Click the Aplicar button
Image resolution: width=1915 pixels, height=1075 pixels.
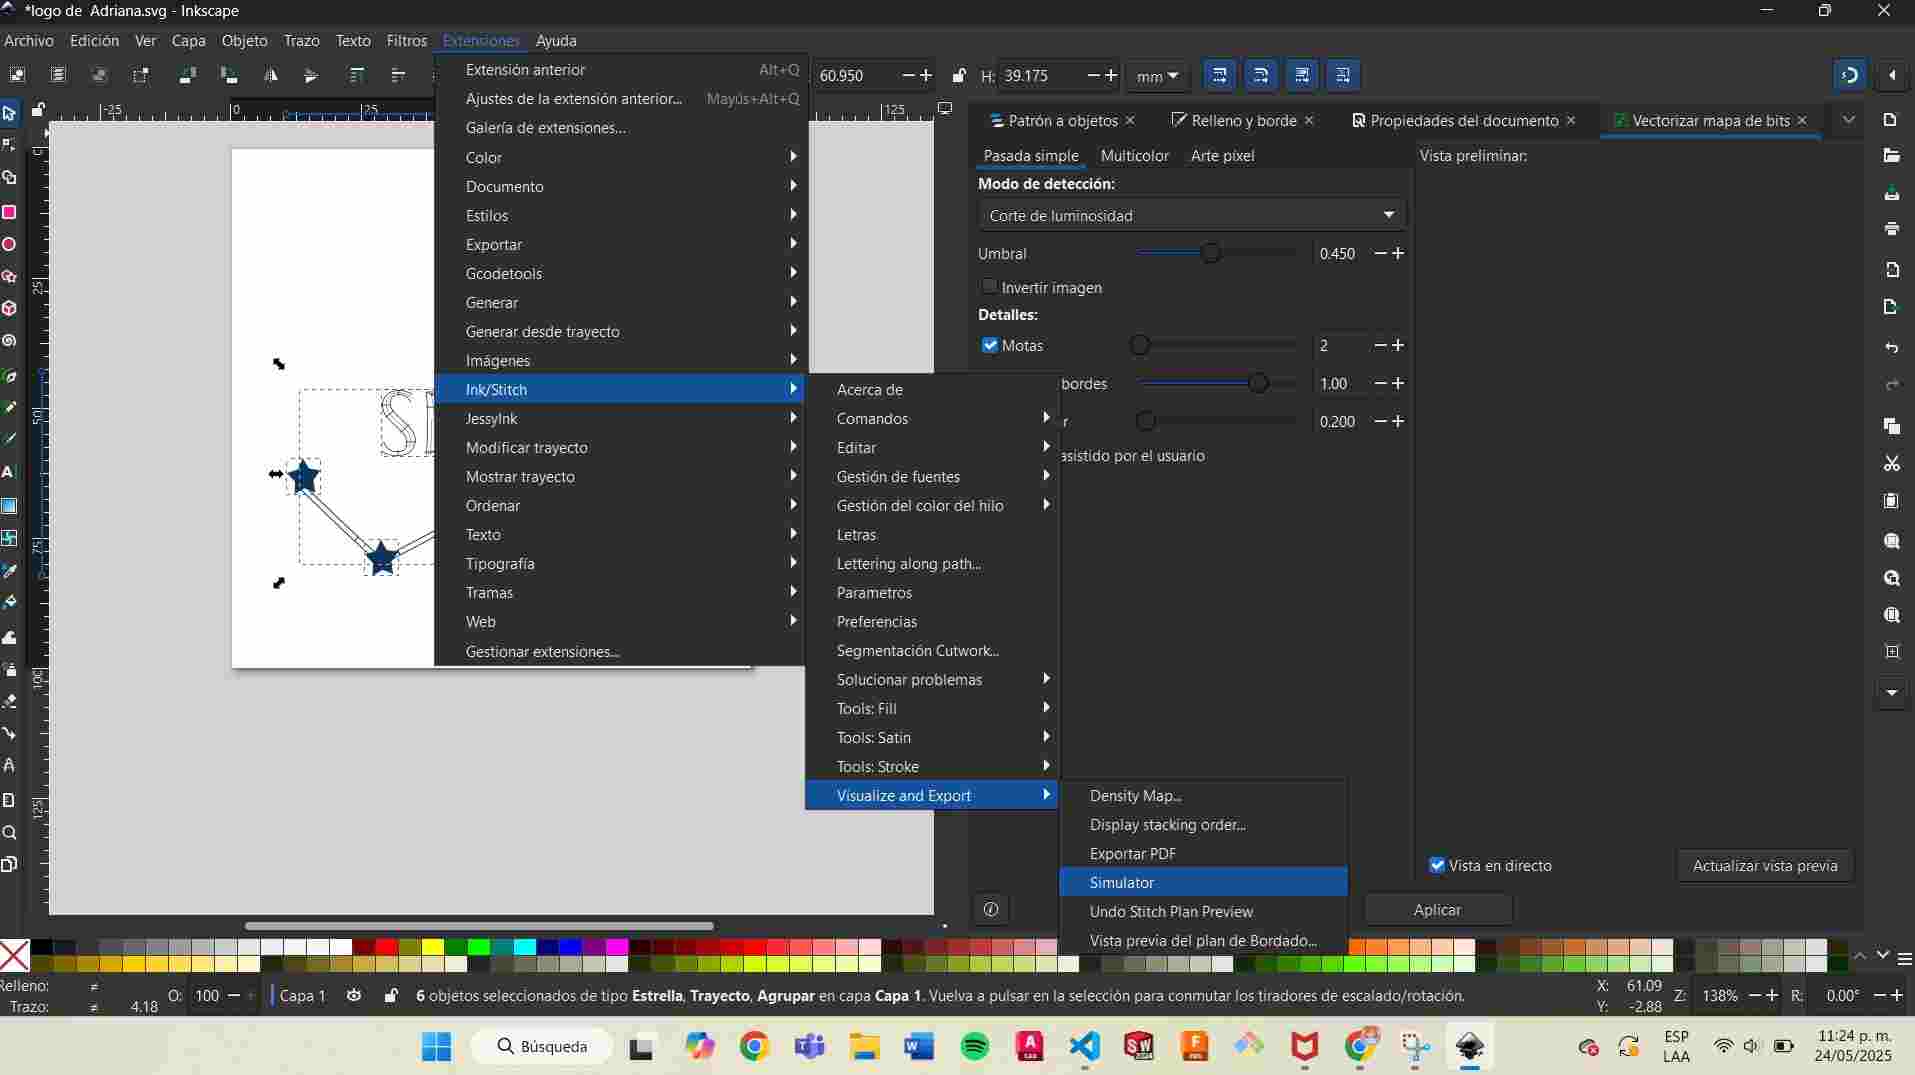tap(1437, 909)
